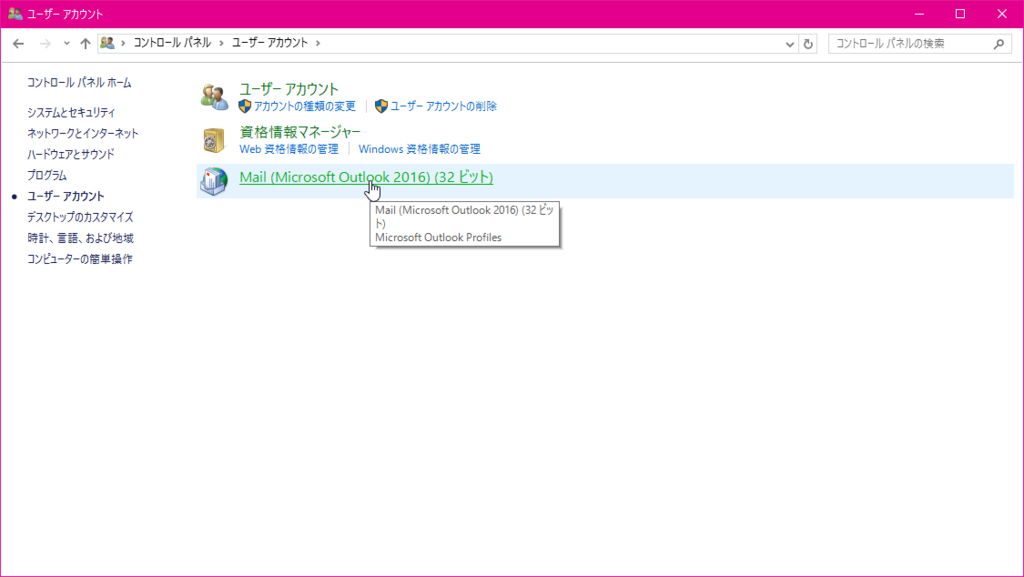
Task: Refresh the Control Panel view
Action: (808, 44)
